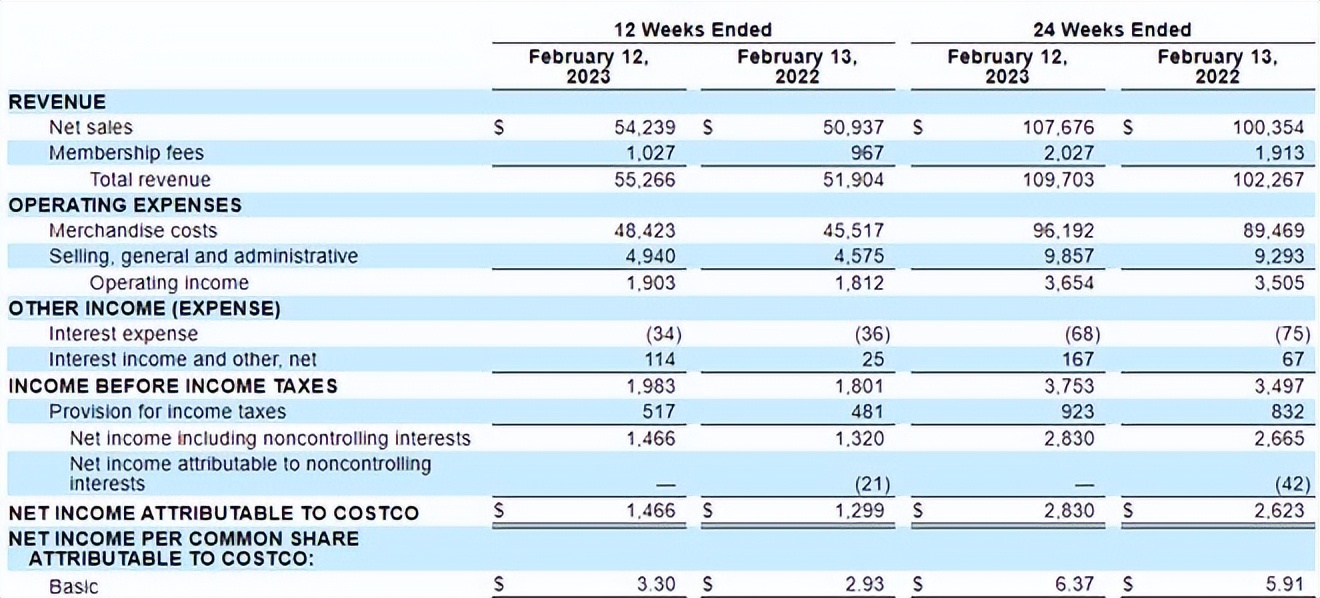Click Interest income and other, net label
Screen dimensions: 1320x598
pos(183,359)
